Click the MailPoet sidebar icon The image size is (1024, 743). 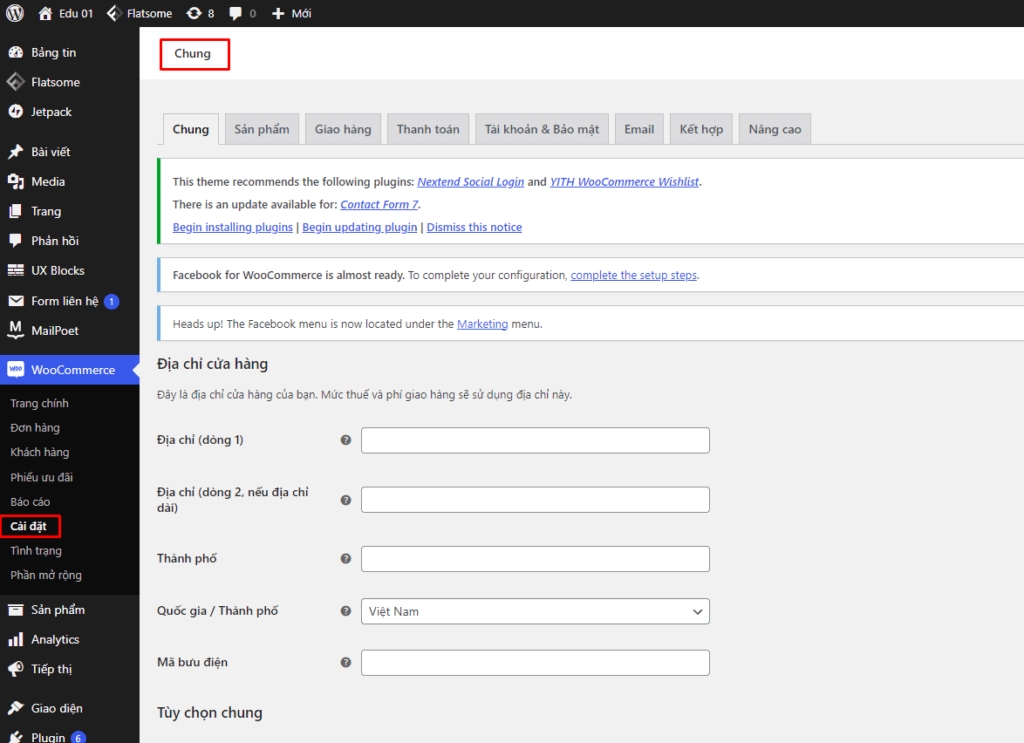[x=15, y=330]
